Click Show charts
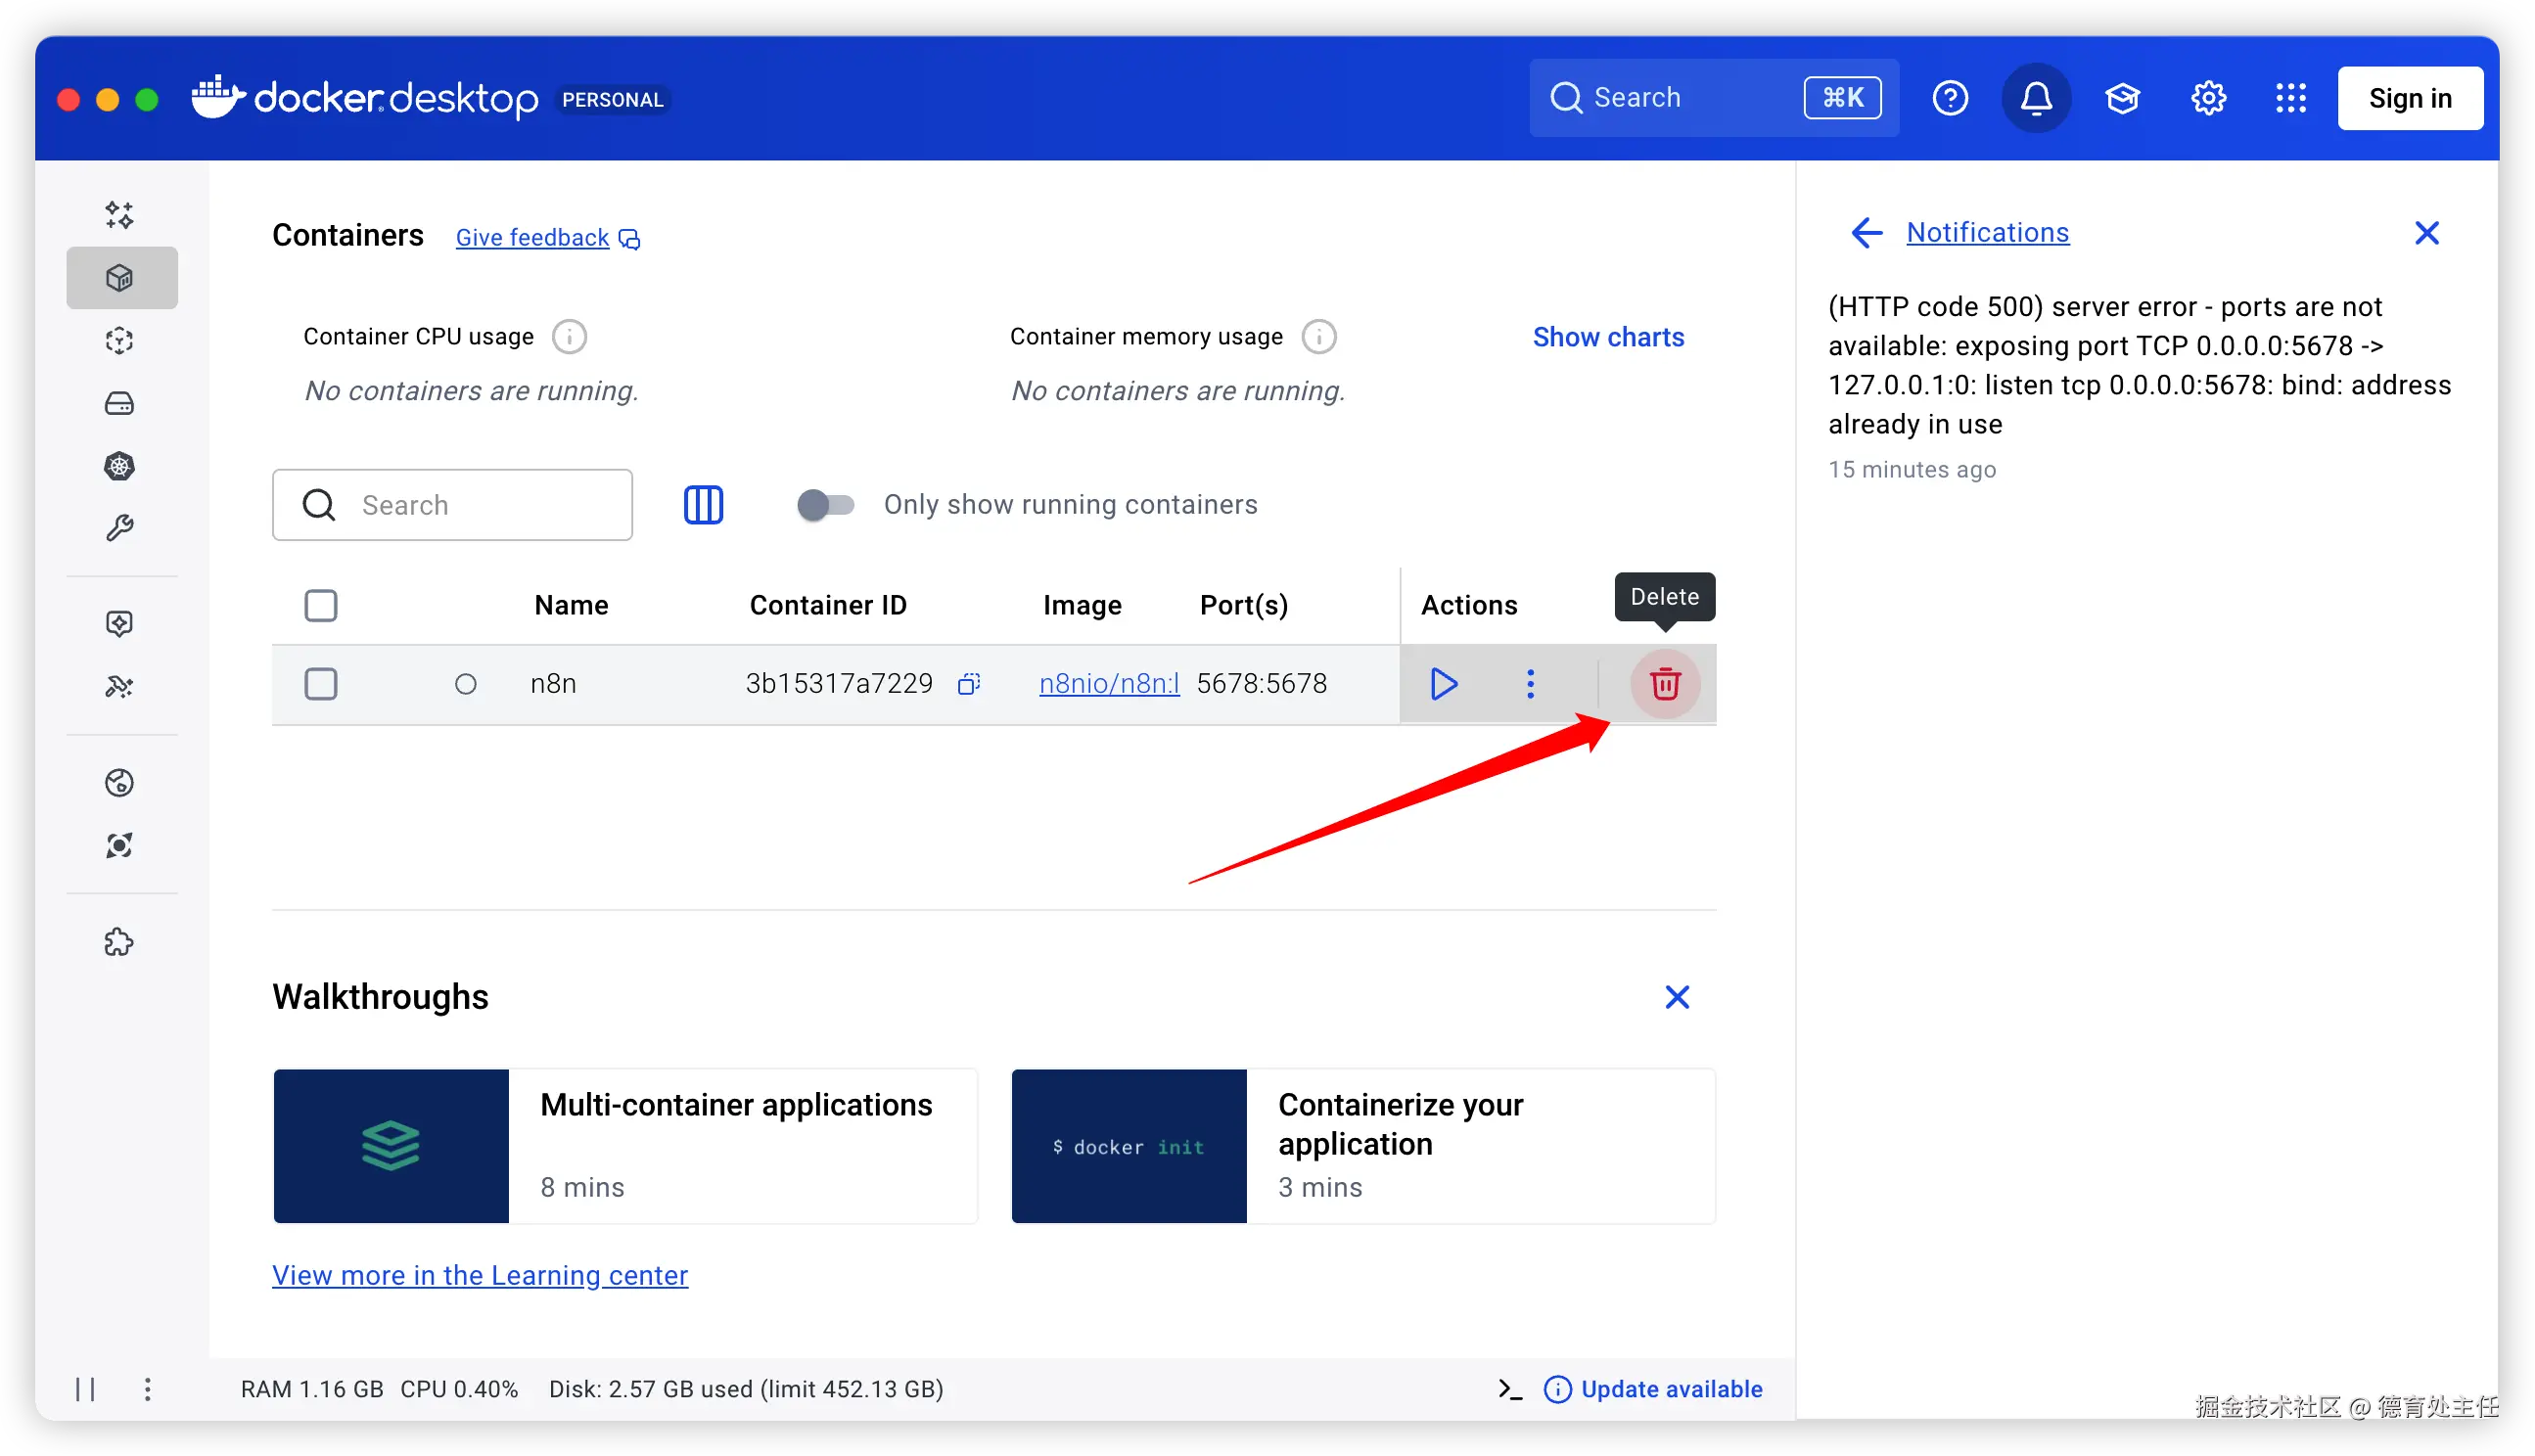The height and width of the screenshot is (1456, 2535). pos(1608,337)
